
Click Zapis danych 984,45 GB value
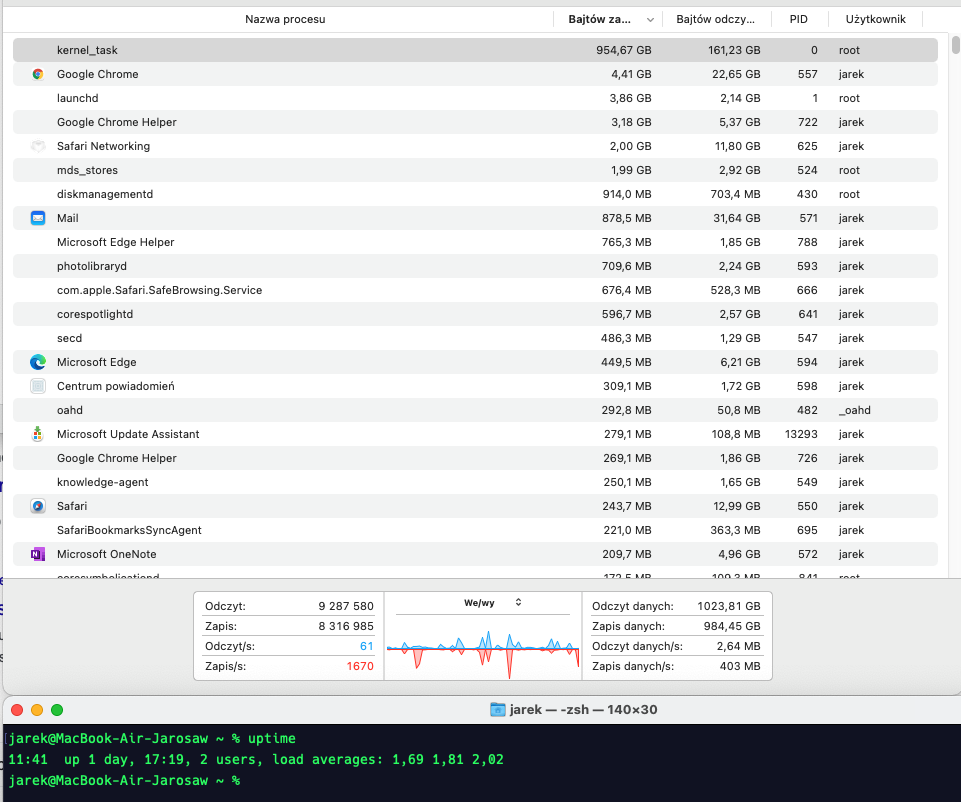pos(732,626)
